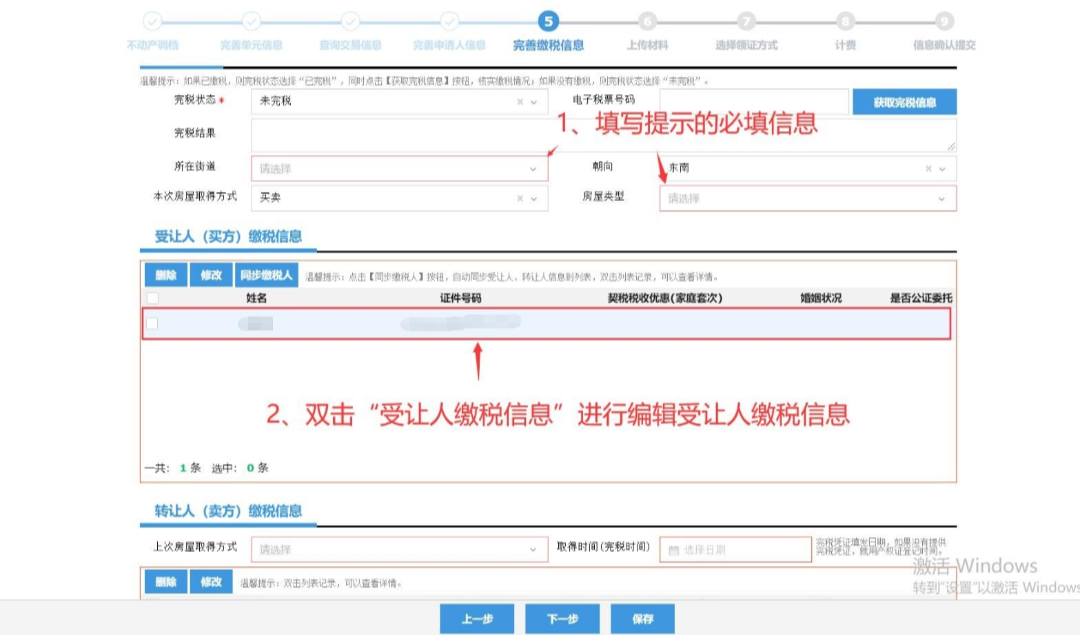Tick the checkbox on the buyer row
Image resolution: width=1080 pixels, height=635 pixels.
pyautogui.click(x=152, y=323)
